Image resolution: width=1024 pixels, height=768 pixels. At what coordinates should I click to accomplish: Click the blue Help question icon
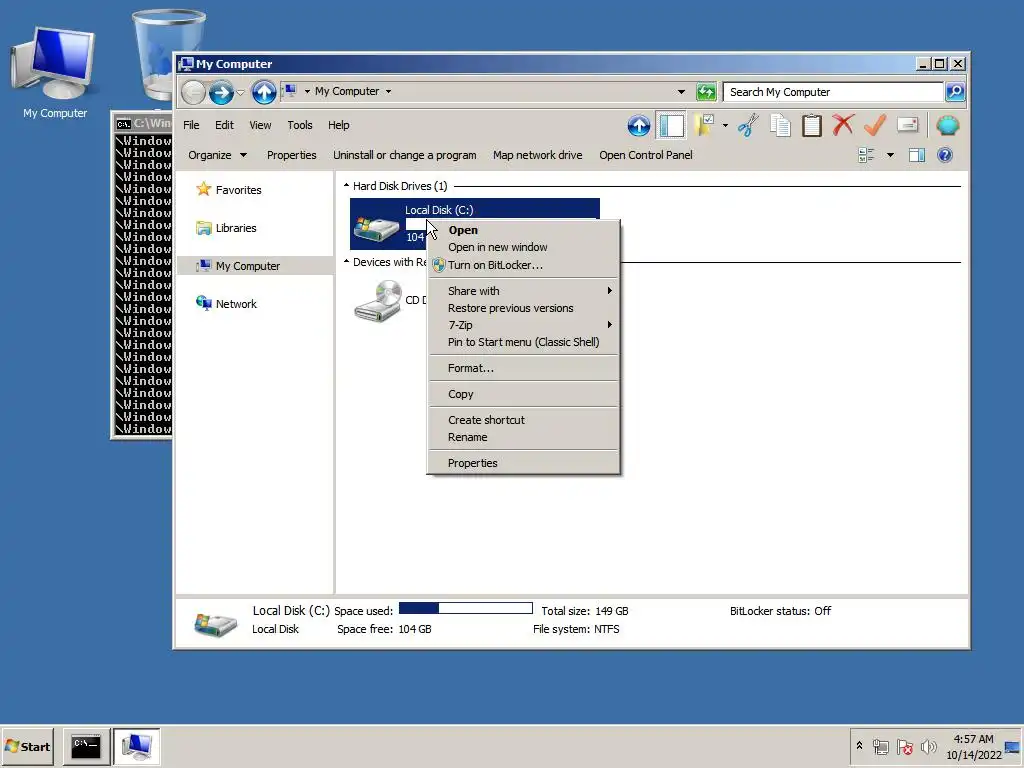[x=945, y=155]
